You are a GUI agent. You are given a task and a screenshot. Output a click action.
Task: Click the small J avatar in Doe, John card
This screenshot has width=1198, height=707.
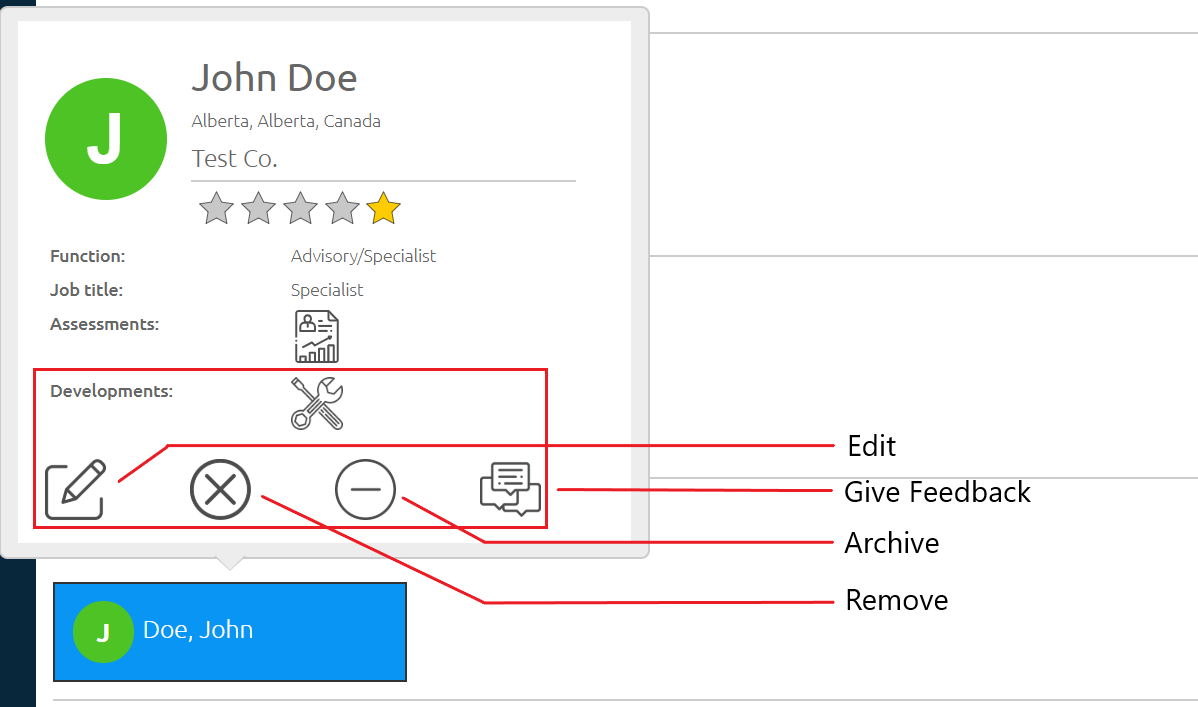(103, 631)
